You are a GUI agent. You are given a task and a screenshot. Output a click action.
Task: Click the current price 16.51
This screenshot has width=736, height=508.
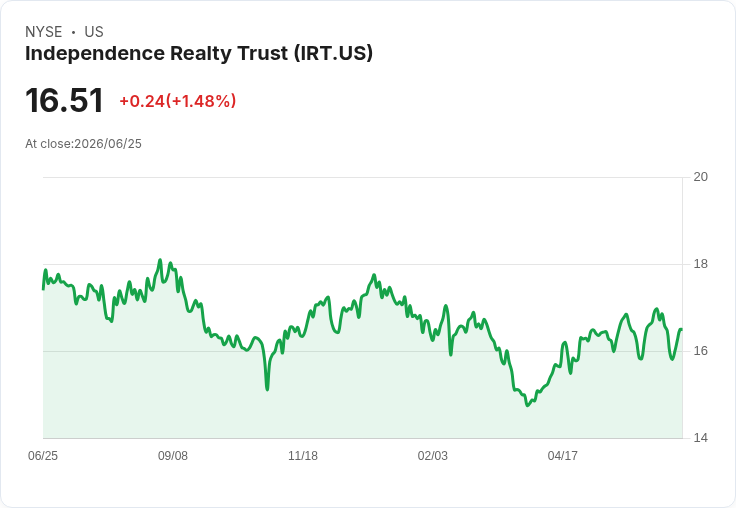pos(64,100)
